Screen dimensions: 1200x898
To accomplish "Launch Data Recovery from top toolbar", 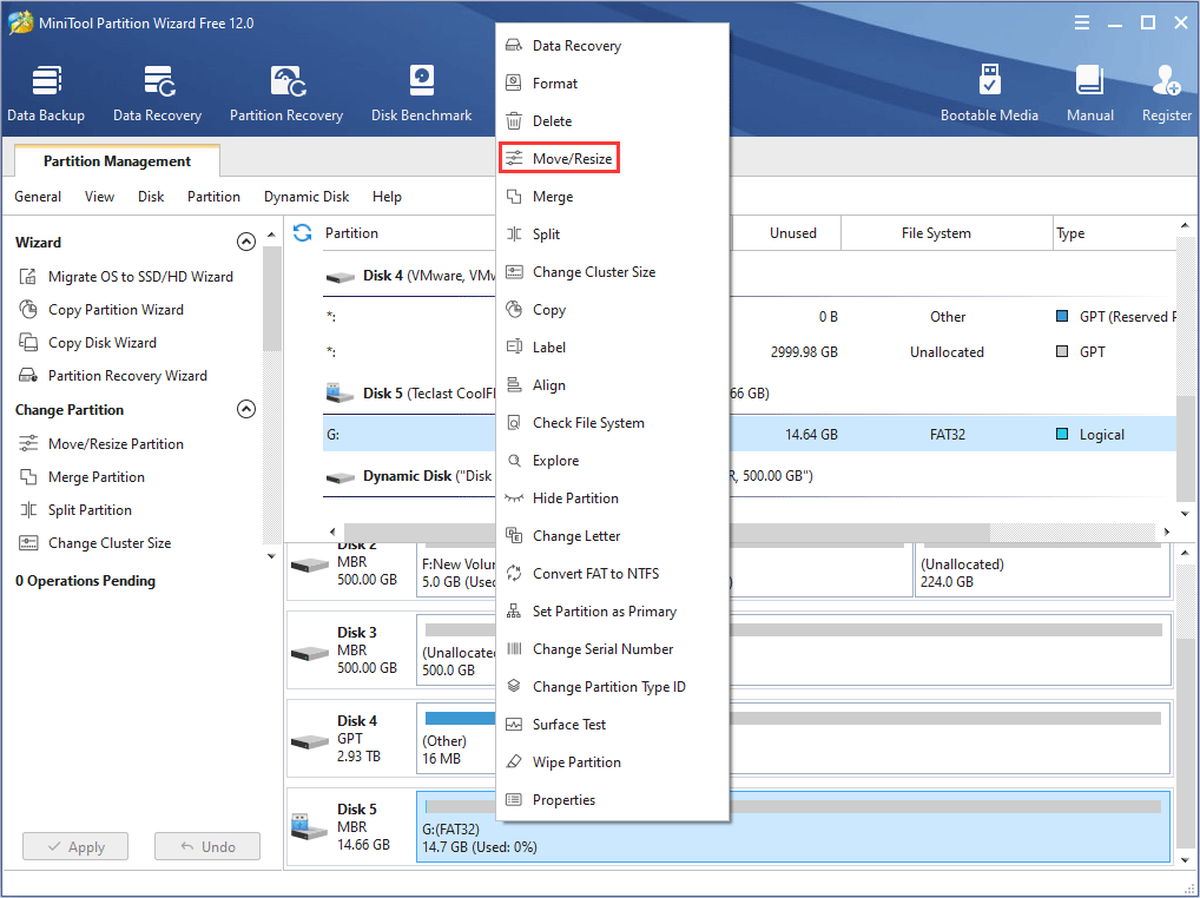I will point(157,95).
